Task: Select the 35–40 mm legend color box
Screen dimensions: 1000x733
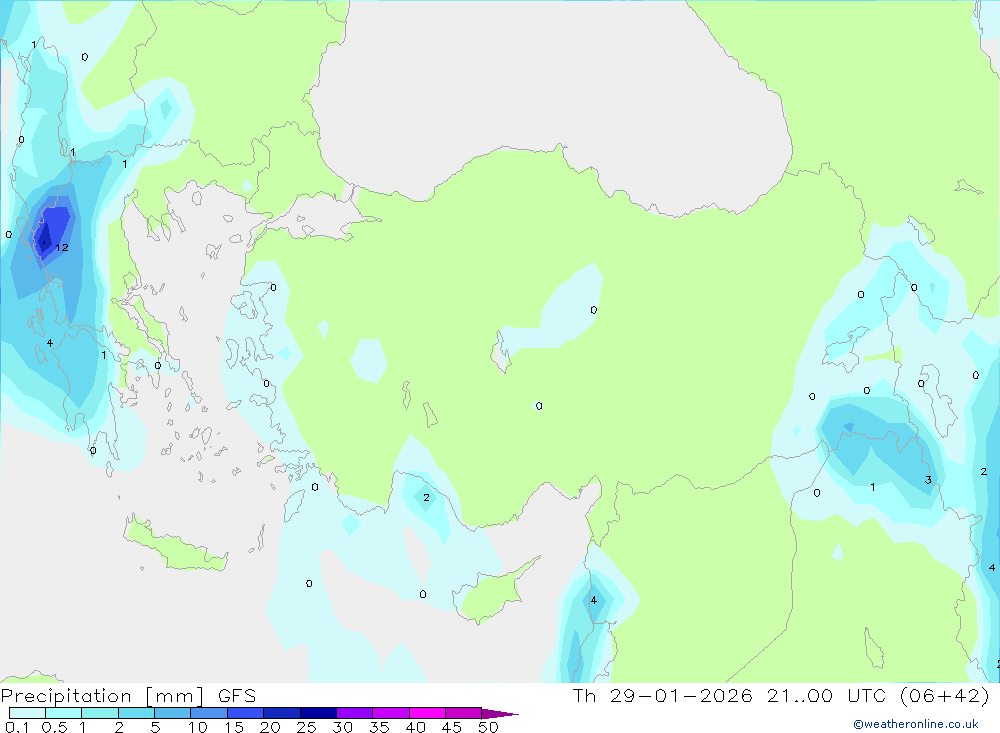Action: 391,713
